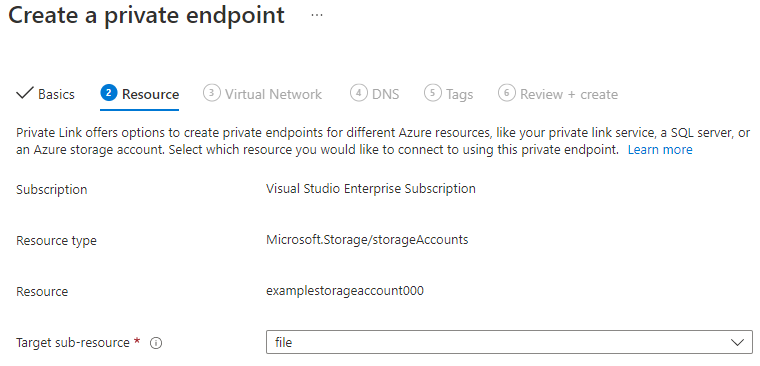Open the Learn more link
Image resolution: width=760 pixels, height=366 pixels.
pos(660,150)
